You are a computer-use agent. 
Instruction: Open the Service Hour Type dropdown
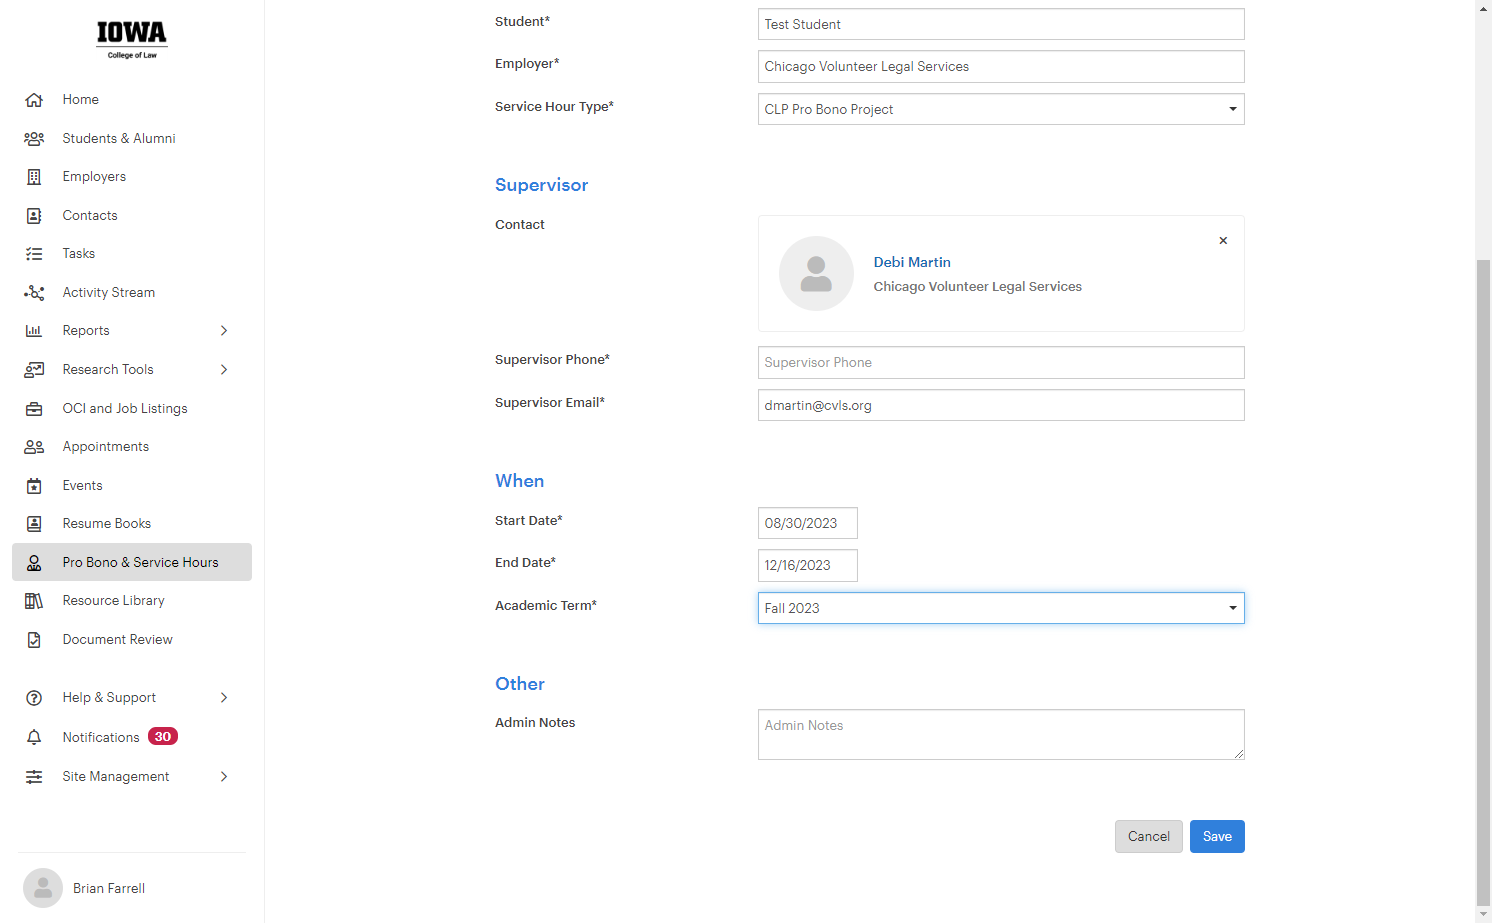click(1001, 109)
